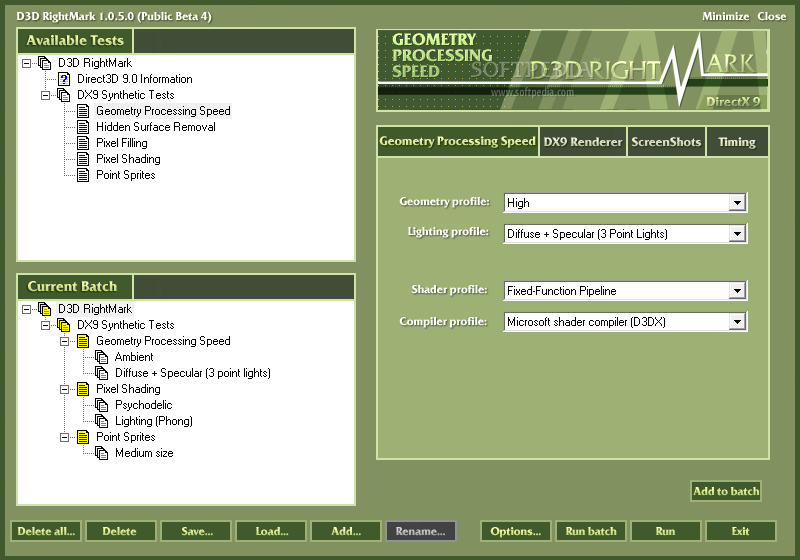Click the Add... button
The height and width of the screenshot is (560, 800).
[346, 531]
